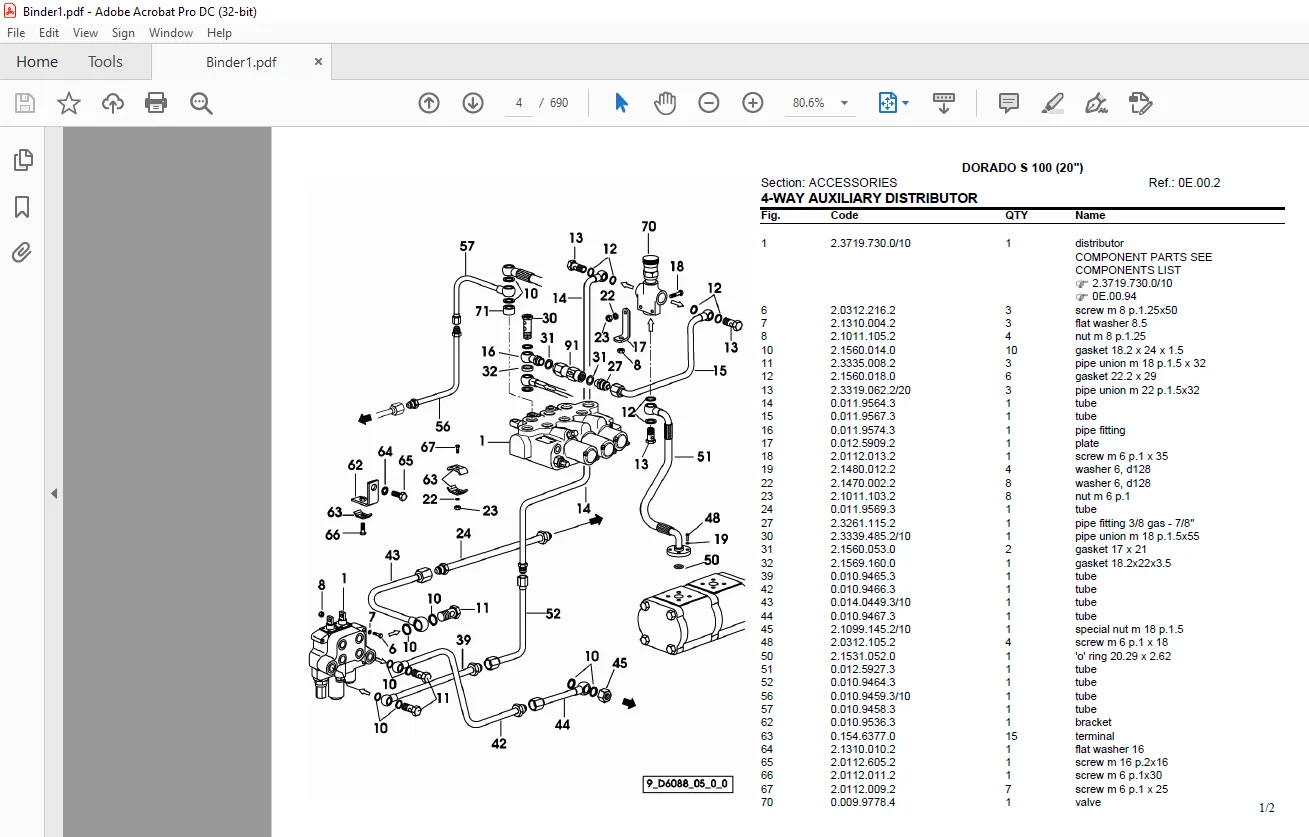Click the 'bracket' name in row 62
Image resolution: width=1309 pixels, height=837 pixels.
[x=1093, y=722]
